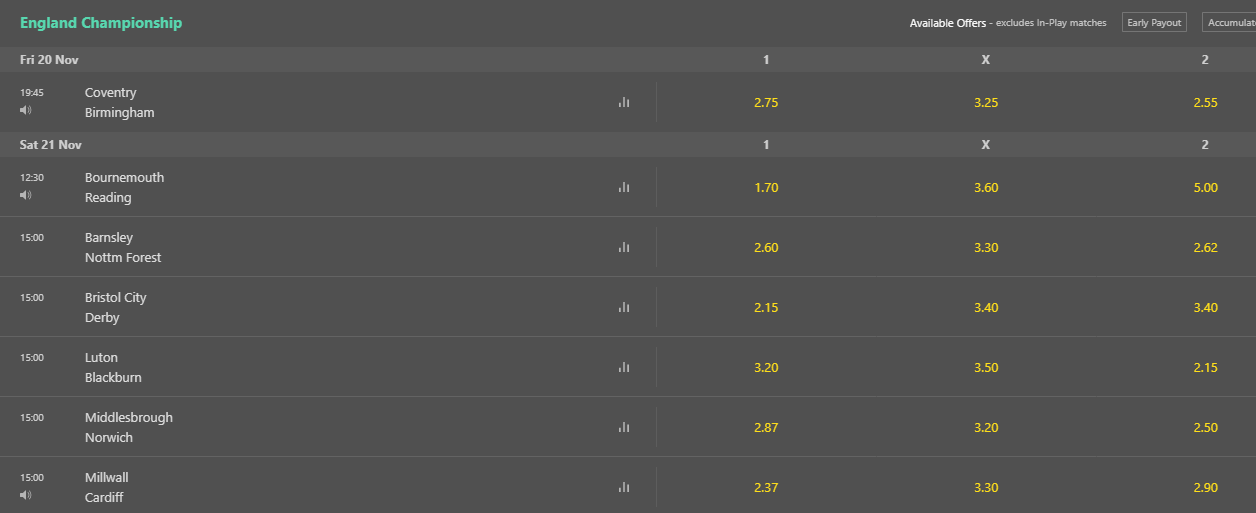Click audio speaker icon for Coventry match
Viewport: 1256px width, 513px height.
[x=26, y=110]
